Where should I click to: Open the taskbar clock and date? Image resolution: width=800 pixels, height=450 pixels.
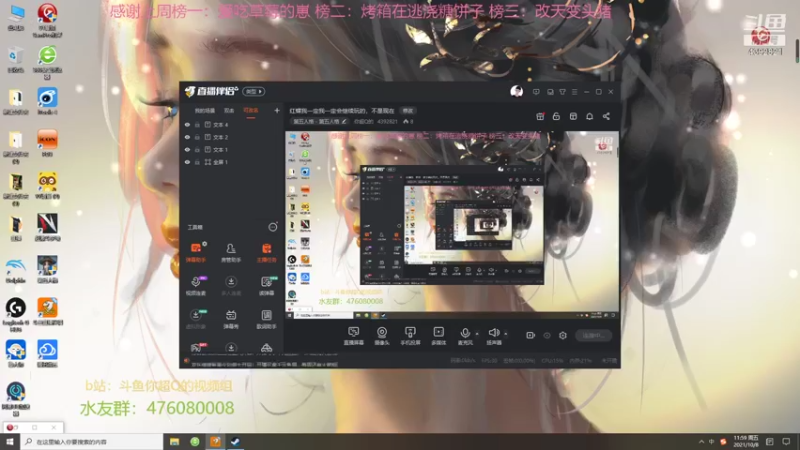746,442
